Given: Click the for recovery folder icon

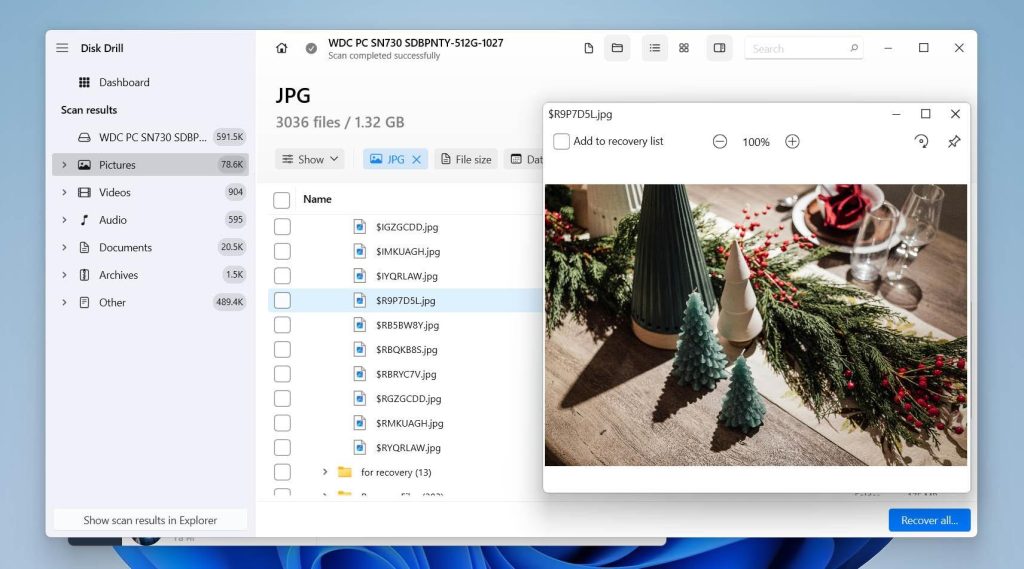Looking at the screenshot, I should pos(345,472).
